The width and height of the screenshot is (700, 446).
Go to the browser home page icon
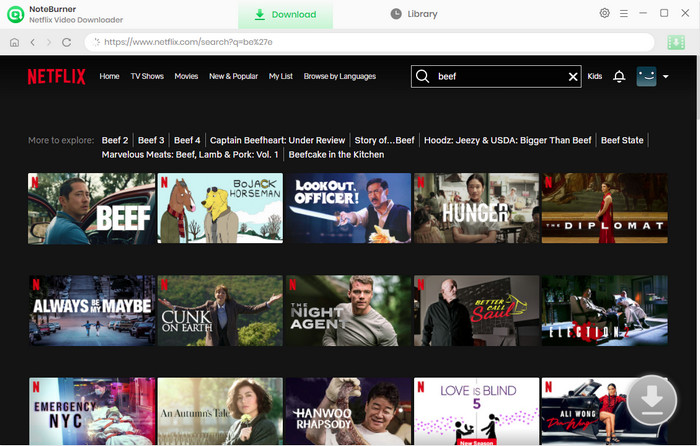pos(14,42)
